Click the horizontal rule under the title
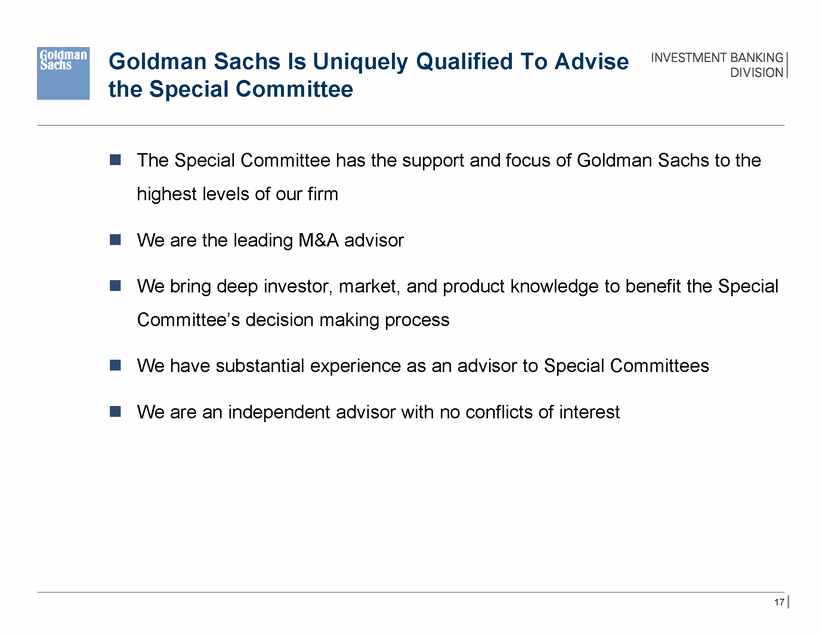Image resolution: width=822 pixels, height=635 pixels. pyautogui.click(x=410, y=125)
